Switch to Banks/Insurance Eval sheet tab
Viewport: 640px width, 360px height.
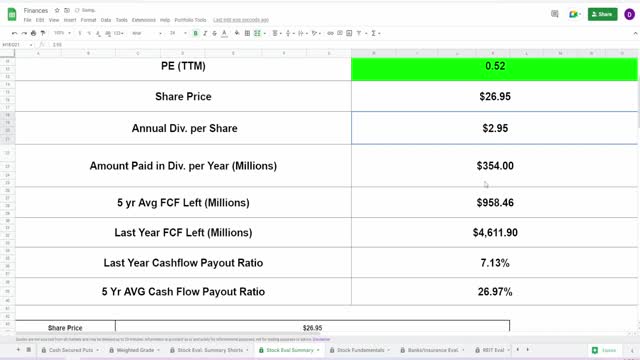pyautogui.click(x=433, y=350)
